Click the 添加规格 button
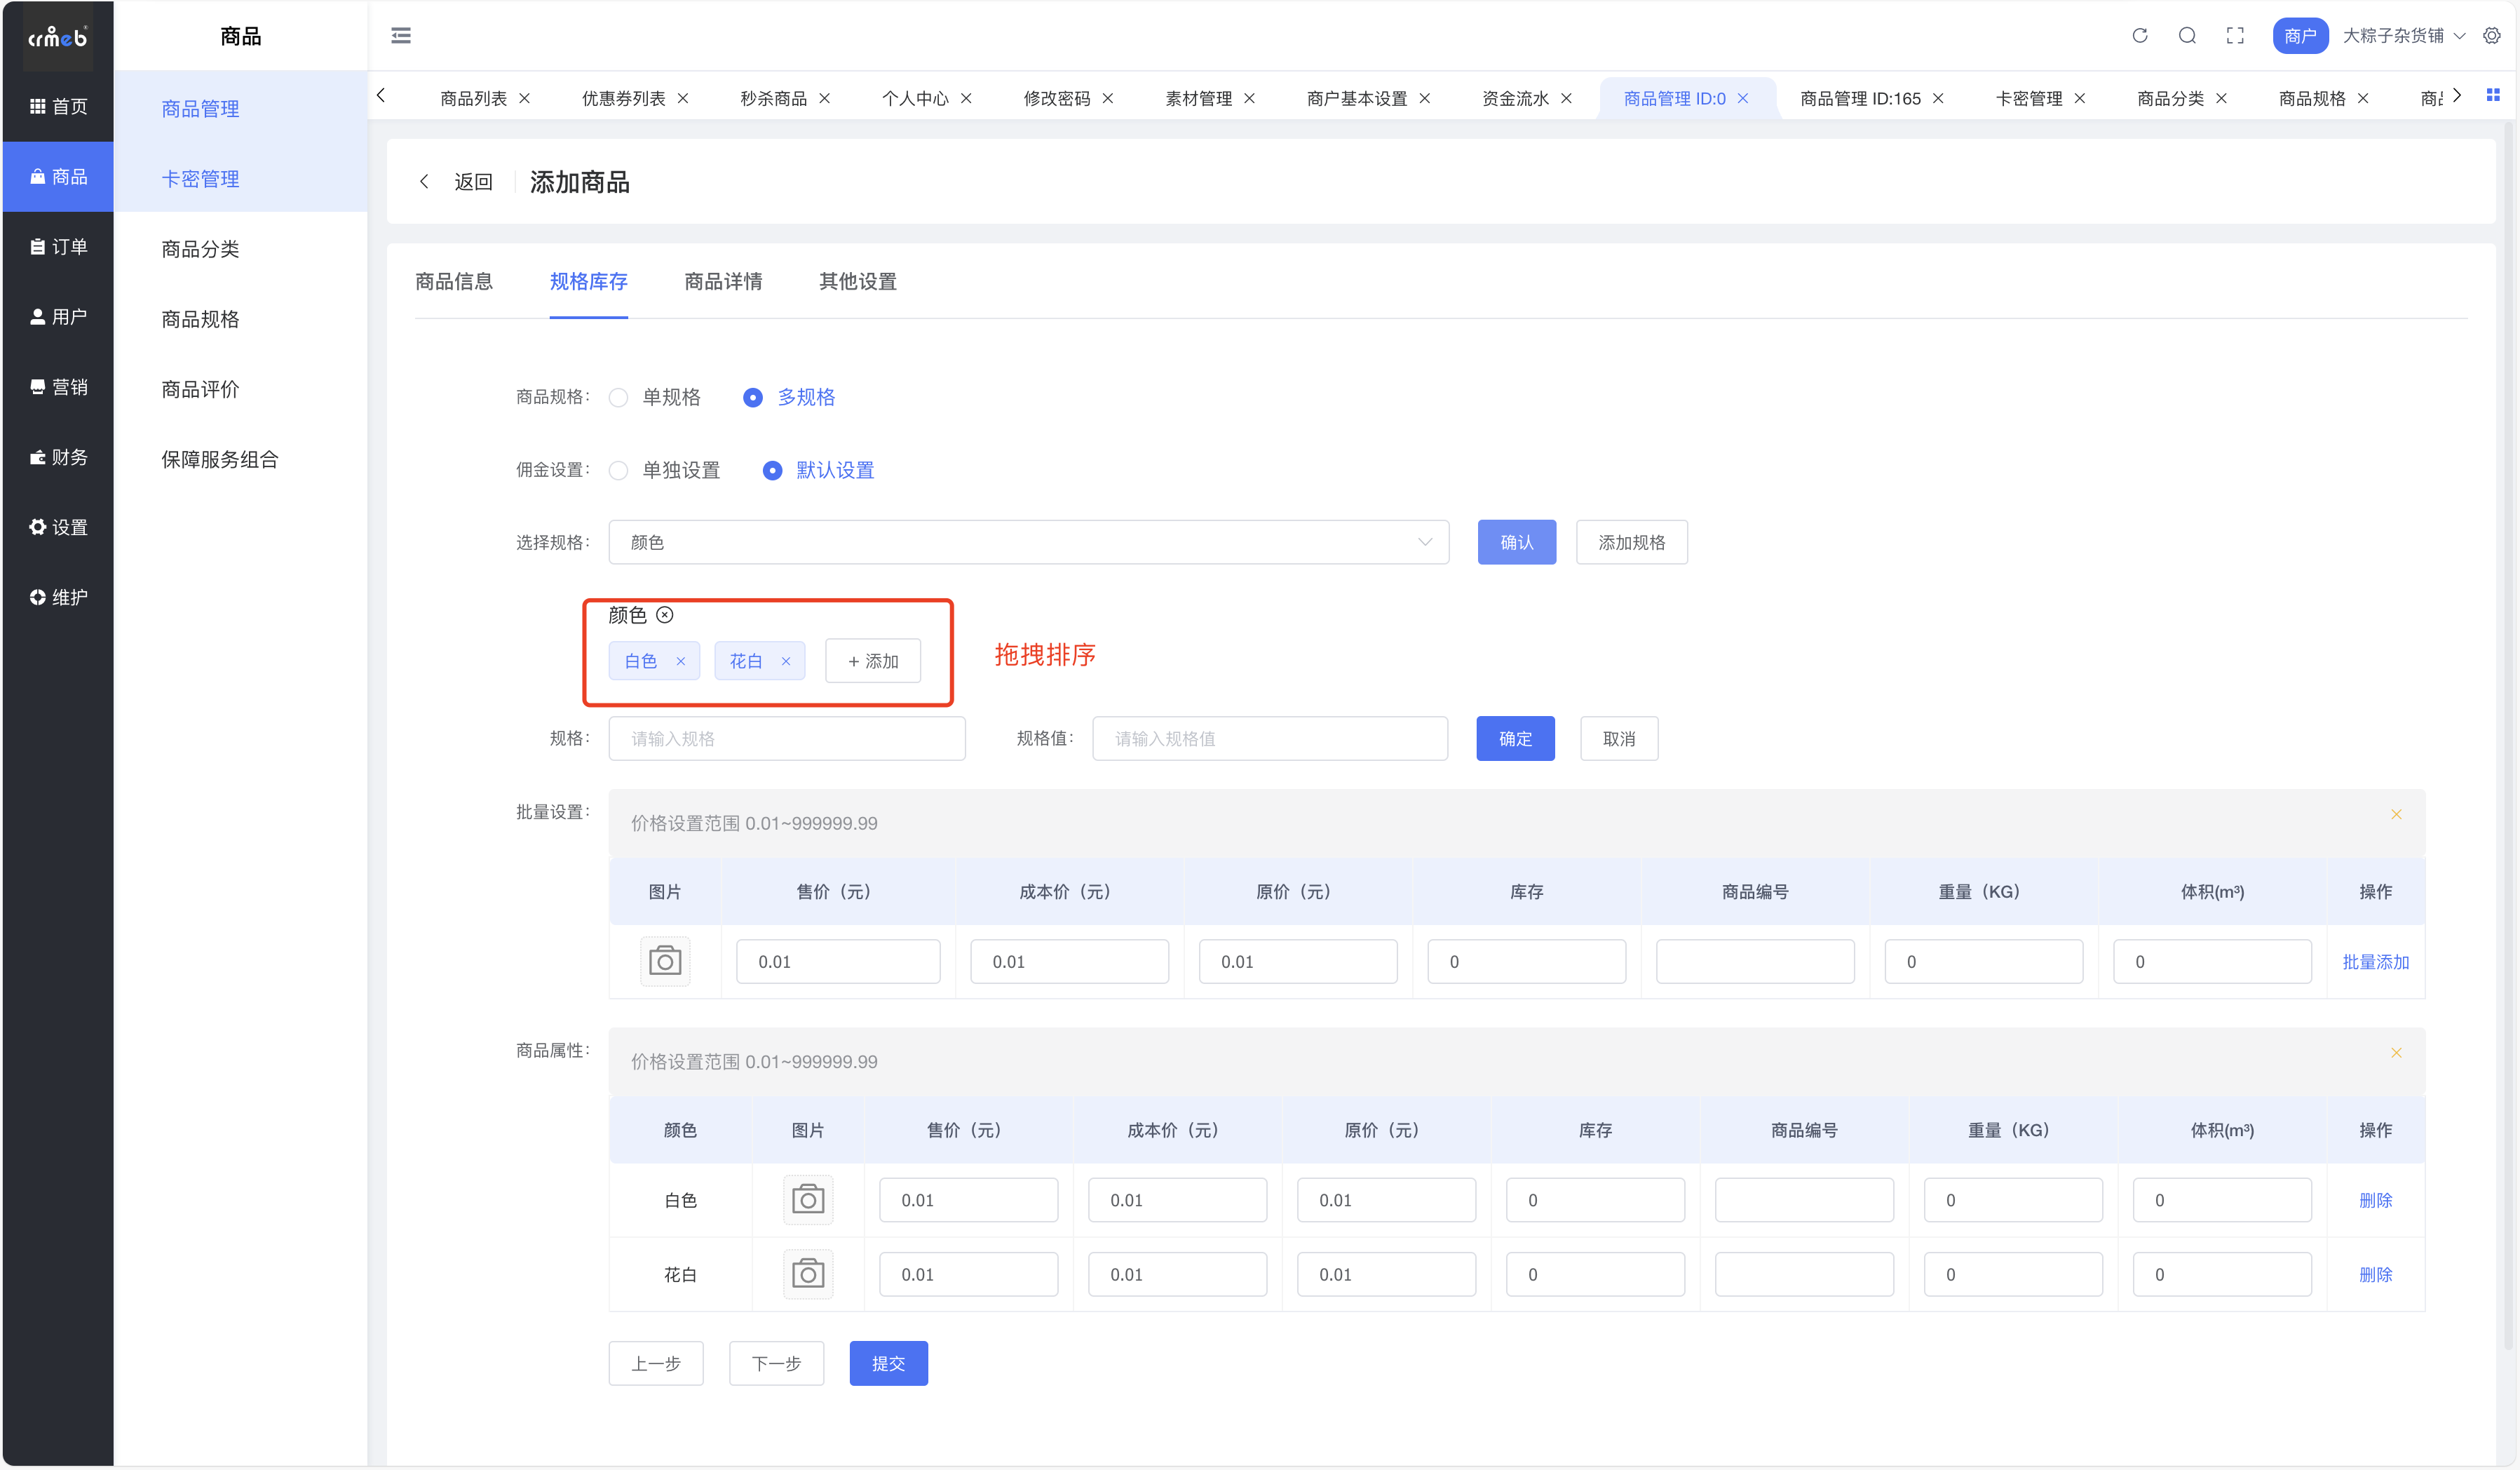 pos(1632,542)
